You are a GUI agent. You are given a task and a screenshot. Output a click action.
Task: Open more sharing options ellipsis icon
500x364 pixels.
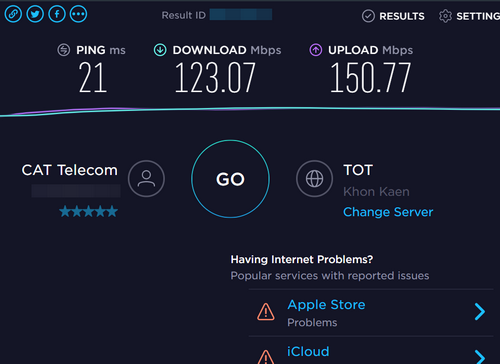pyautogui.click(x=79, y=14)
